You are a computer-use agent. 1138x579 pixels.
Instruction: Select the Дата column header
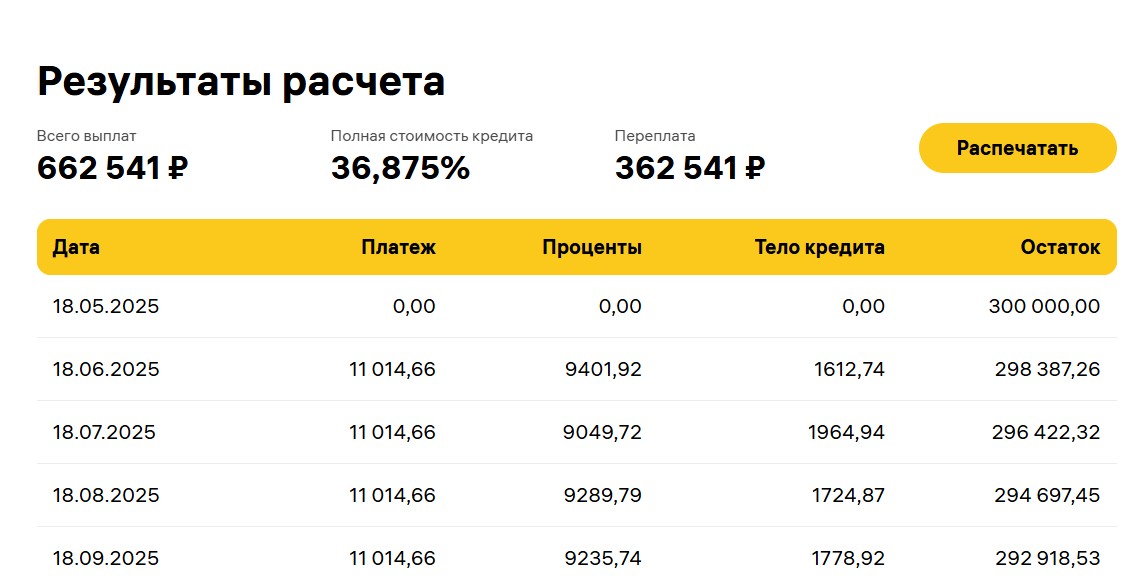tap(76, 247)
